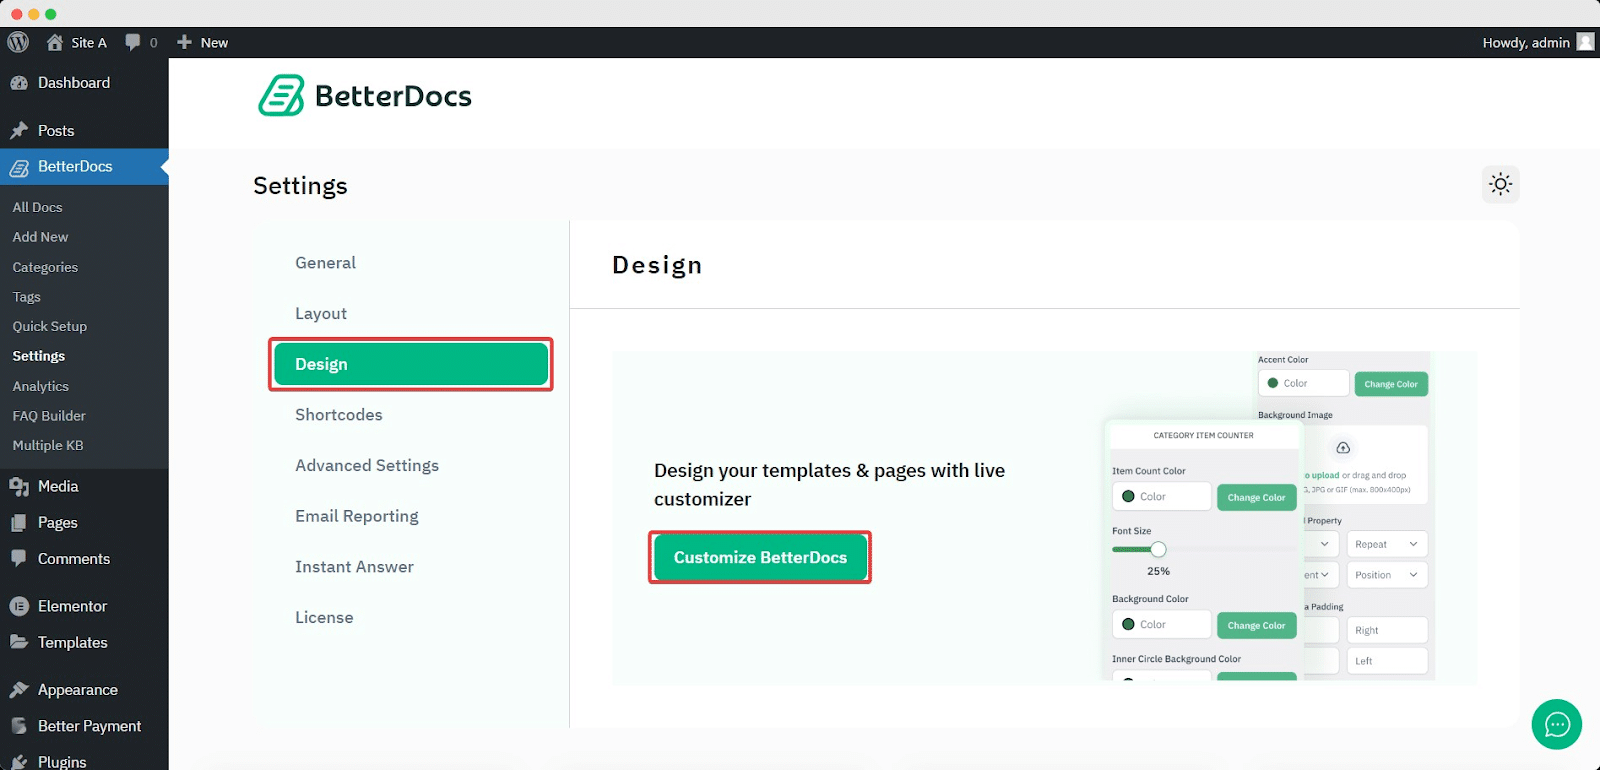
Task: Open the comments bubble icon in admin bar
Action: pos(133,42)
